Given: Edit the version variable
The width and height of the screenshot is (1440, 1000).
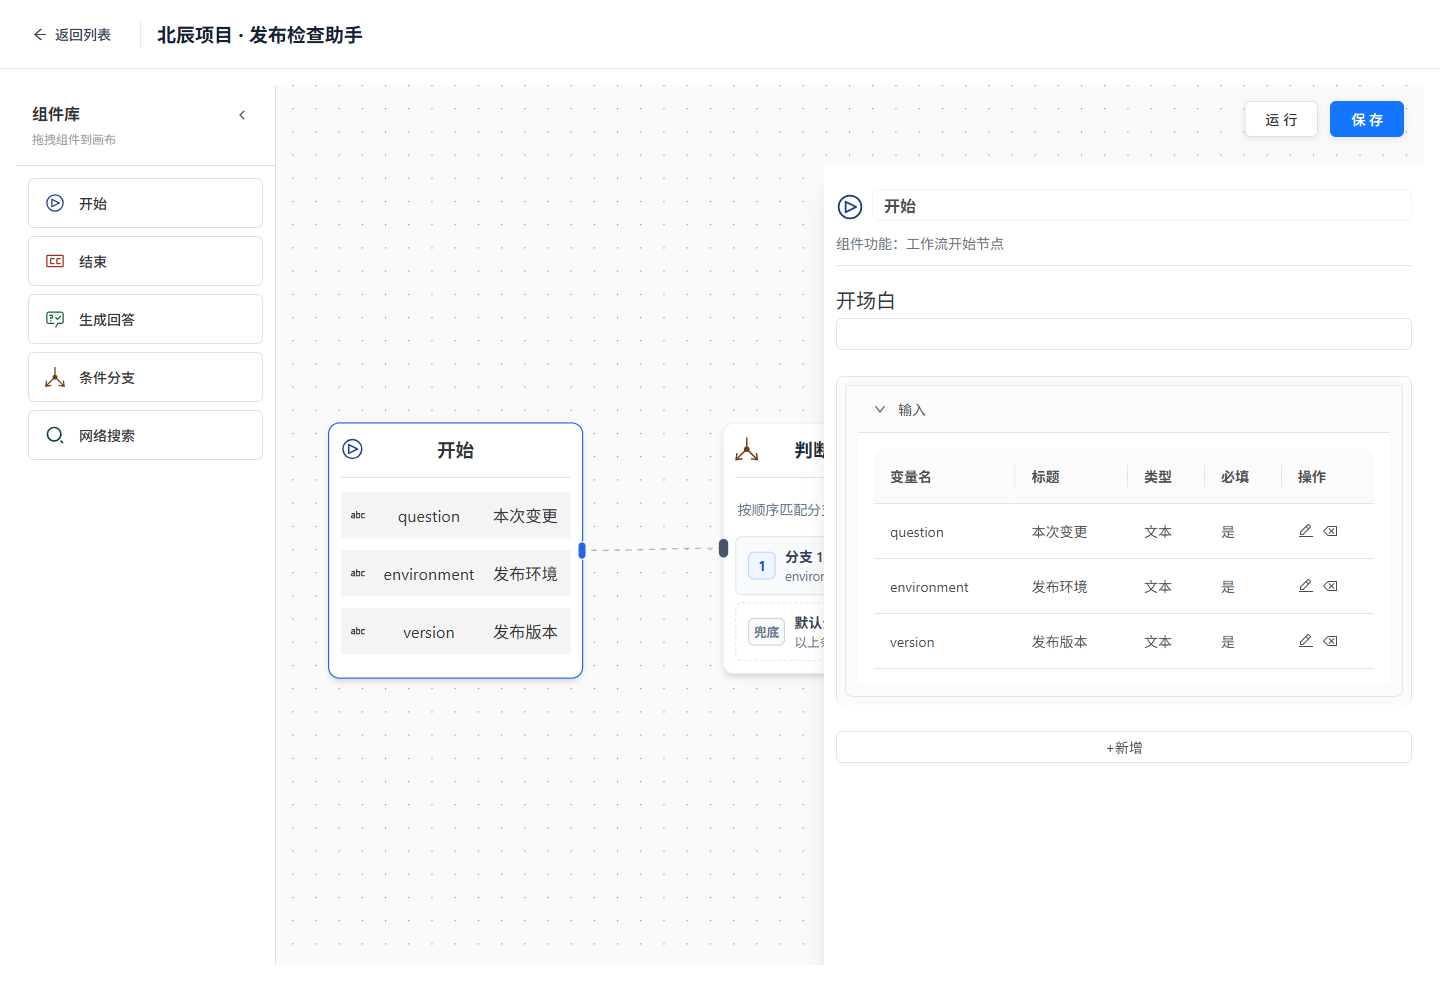Looking at the screenshot, I should pyautogui.click(x=1306, y=641).
